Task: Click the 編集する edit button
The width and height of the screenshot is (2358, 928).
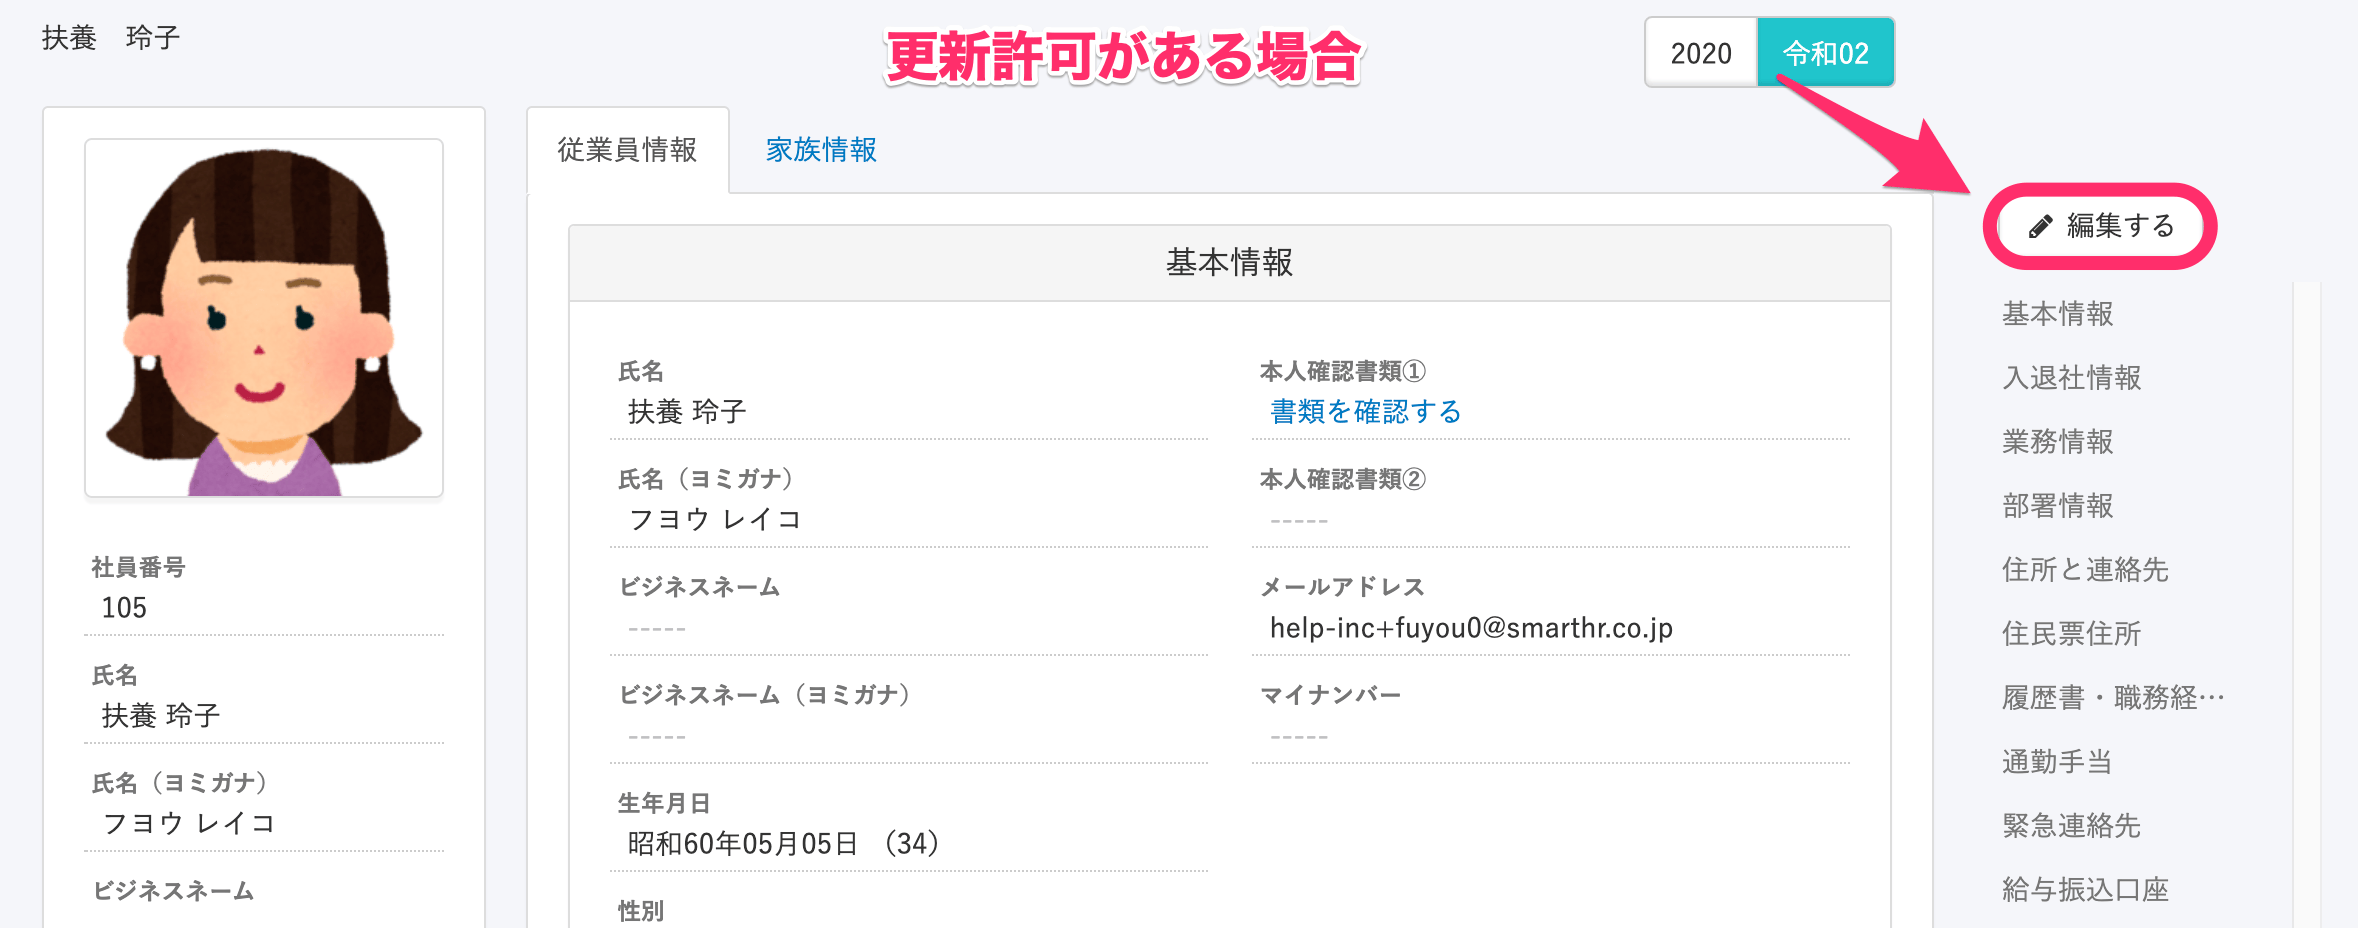Action: tap(2100, 226)
